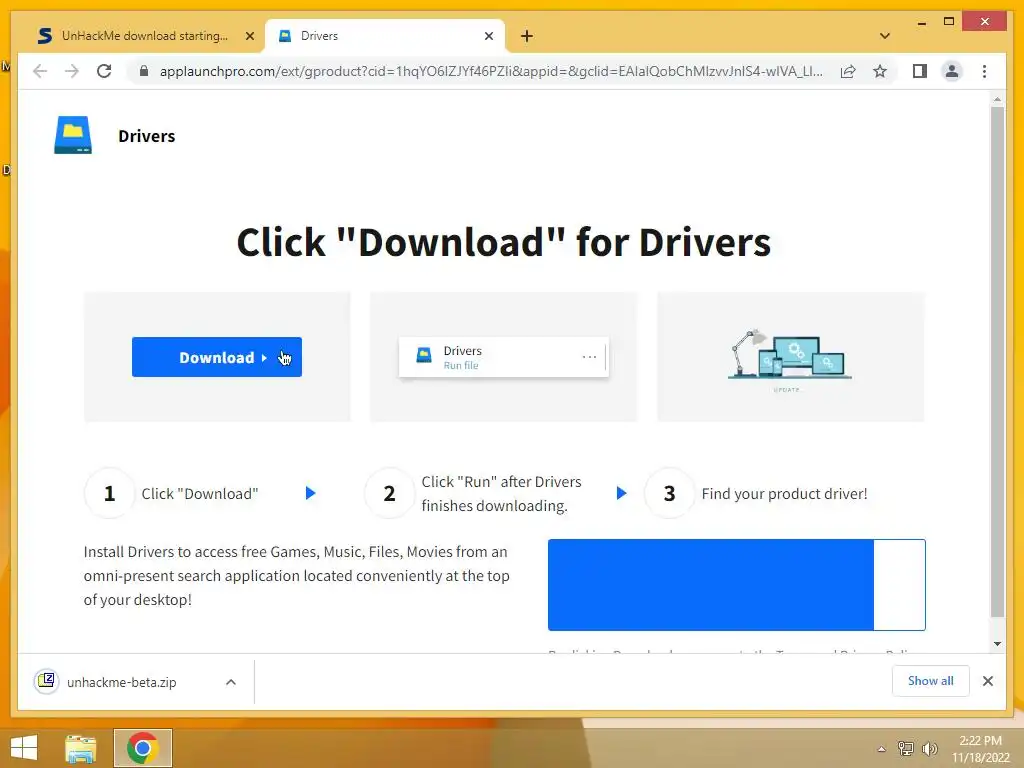Open the volume tray icon
The height and width of the screenshot is (768, 1024).
click(x=929, y=748)
